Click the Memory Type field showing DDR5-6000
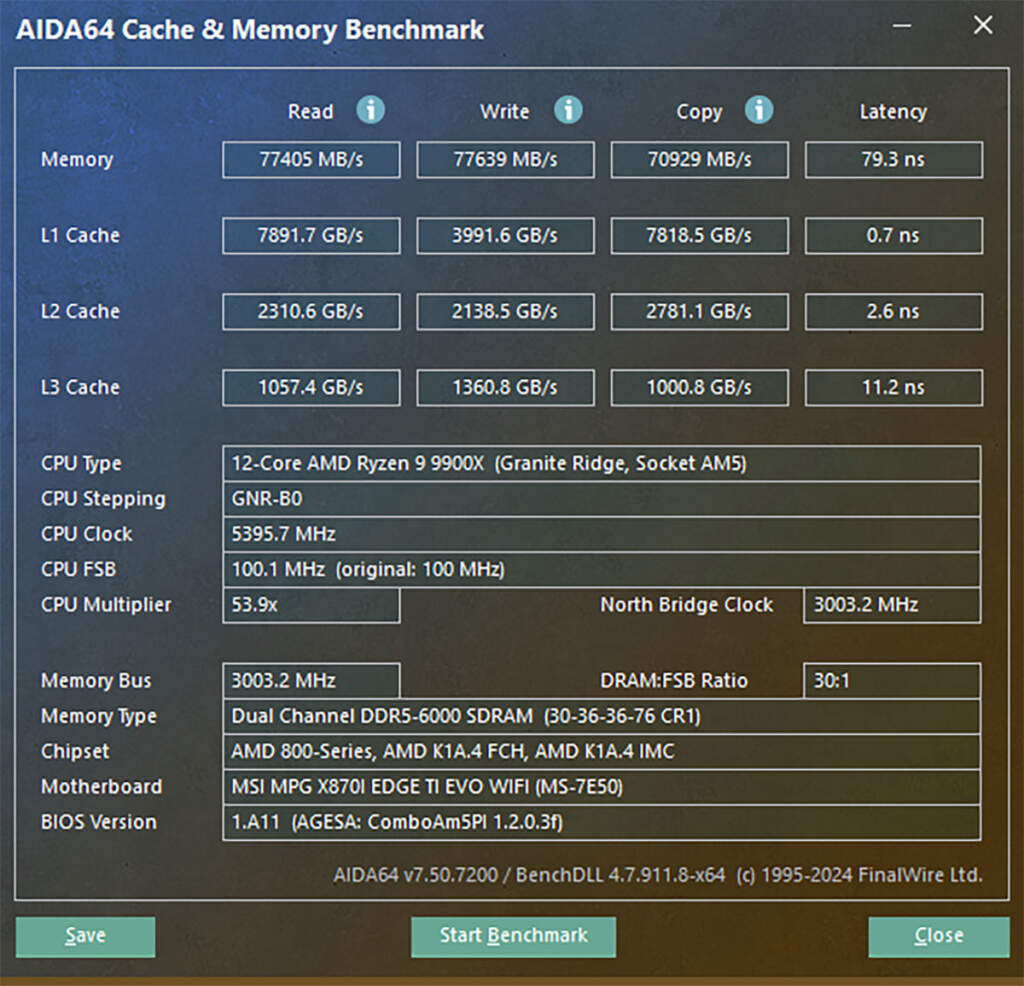 (x=600, y=715)
